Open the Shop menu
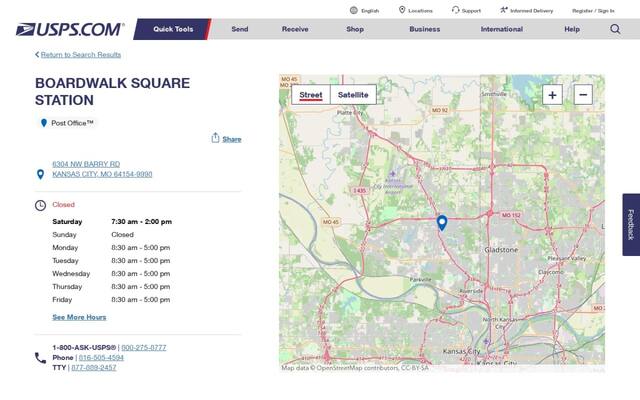Viewport: 640px width, 400px height. 355,29
